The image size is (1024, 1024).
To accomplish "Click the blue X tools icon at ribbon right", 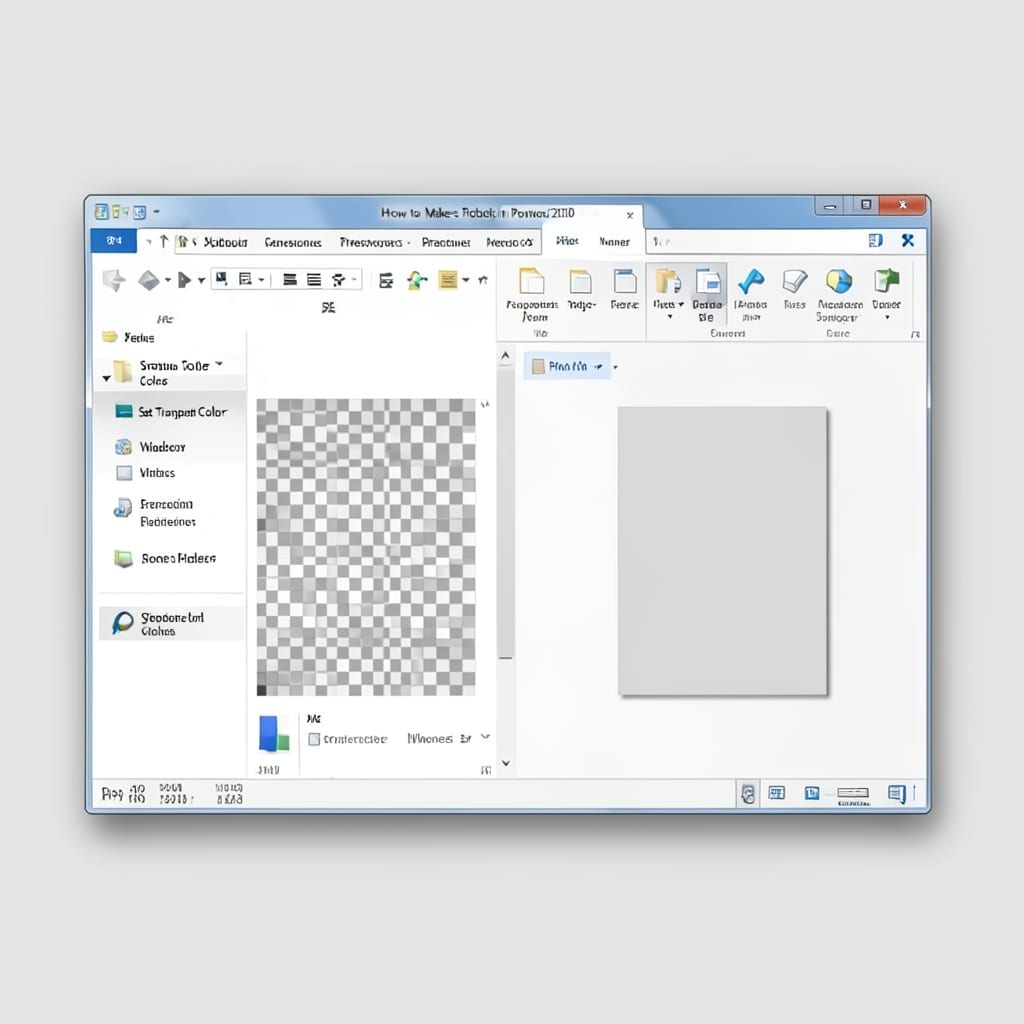I will 908,241.
